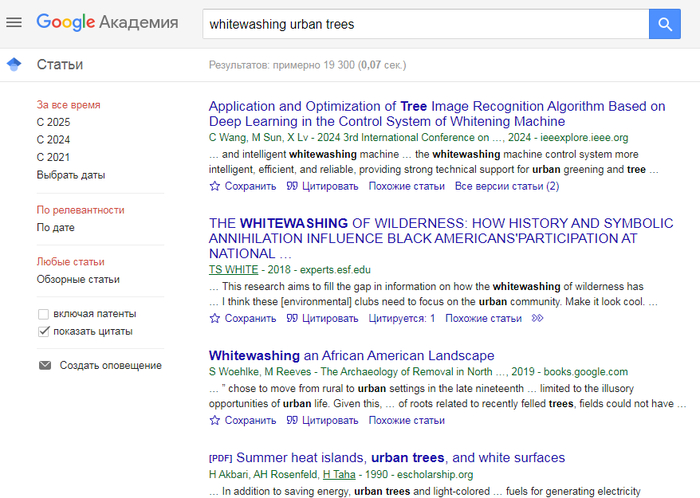Click the Google Академия logo
The width and height of the screenshot is (700, 498).
click(107, 22)
